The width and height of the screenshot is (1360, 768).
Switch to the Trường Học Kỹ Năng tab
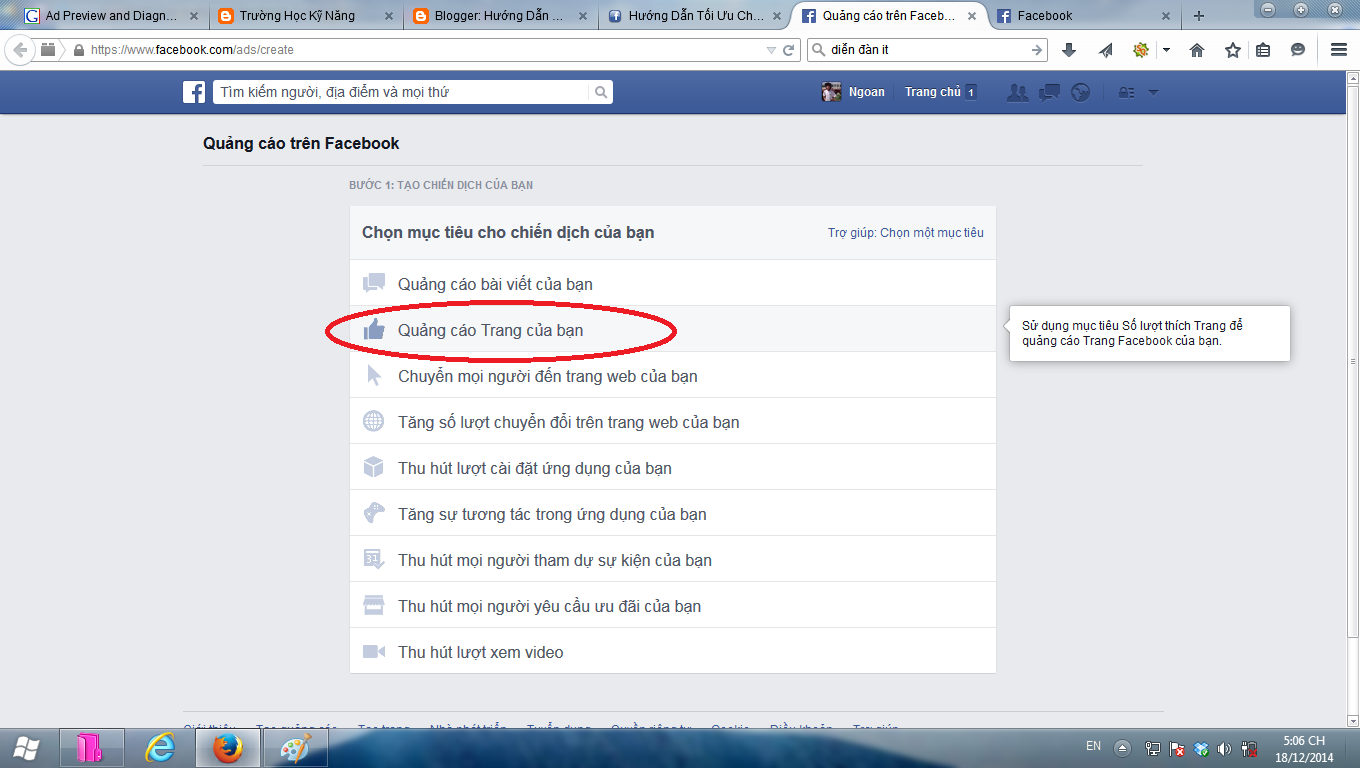pos(297,16)
